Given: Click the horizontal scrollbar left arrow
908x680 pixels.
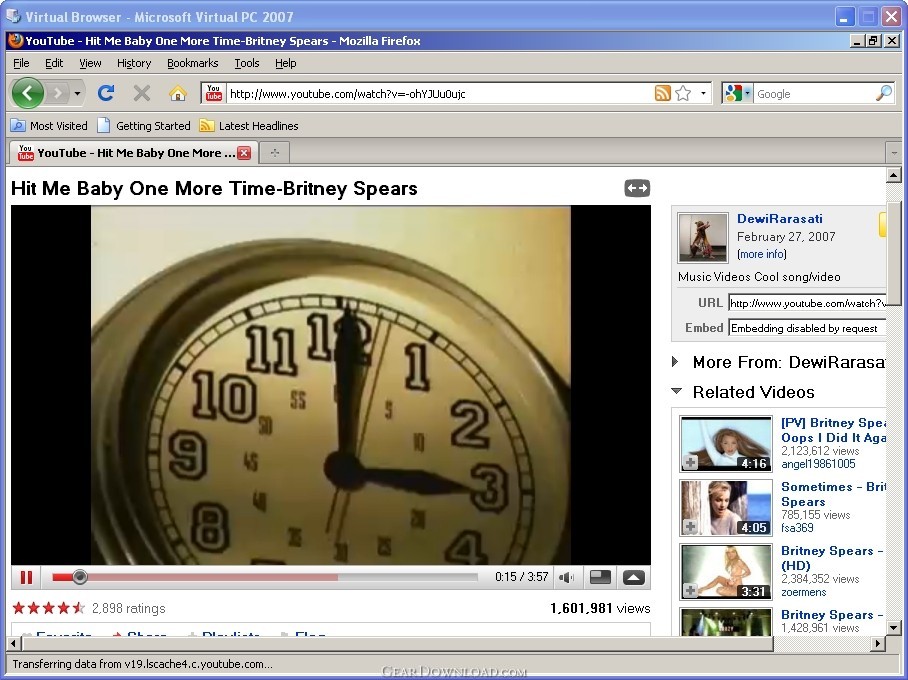Looking at the screenshot, I should 14,643.
